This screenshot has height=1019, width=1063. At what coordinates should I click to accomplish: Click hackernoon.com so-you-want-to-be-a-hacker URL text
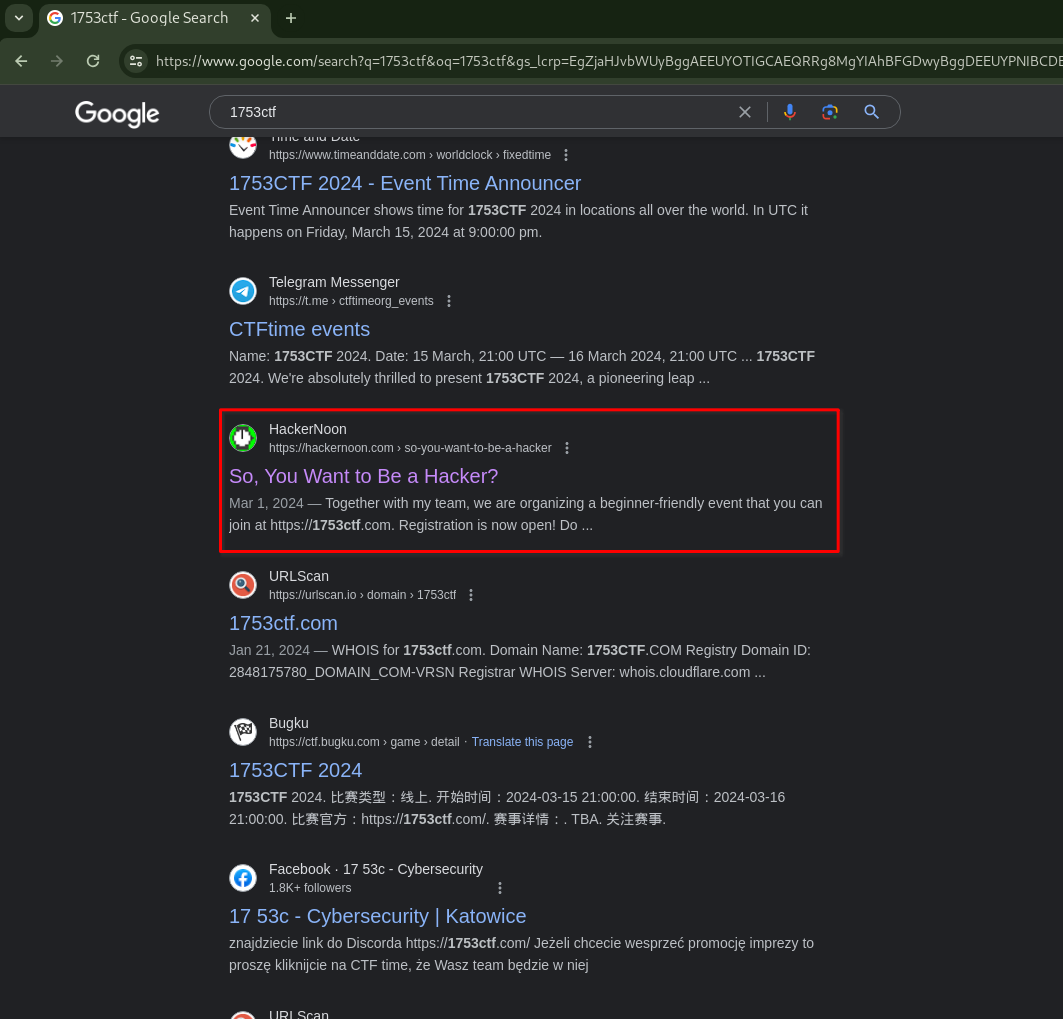[410, 448]
